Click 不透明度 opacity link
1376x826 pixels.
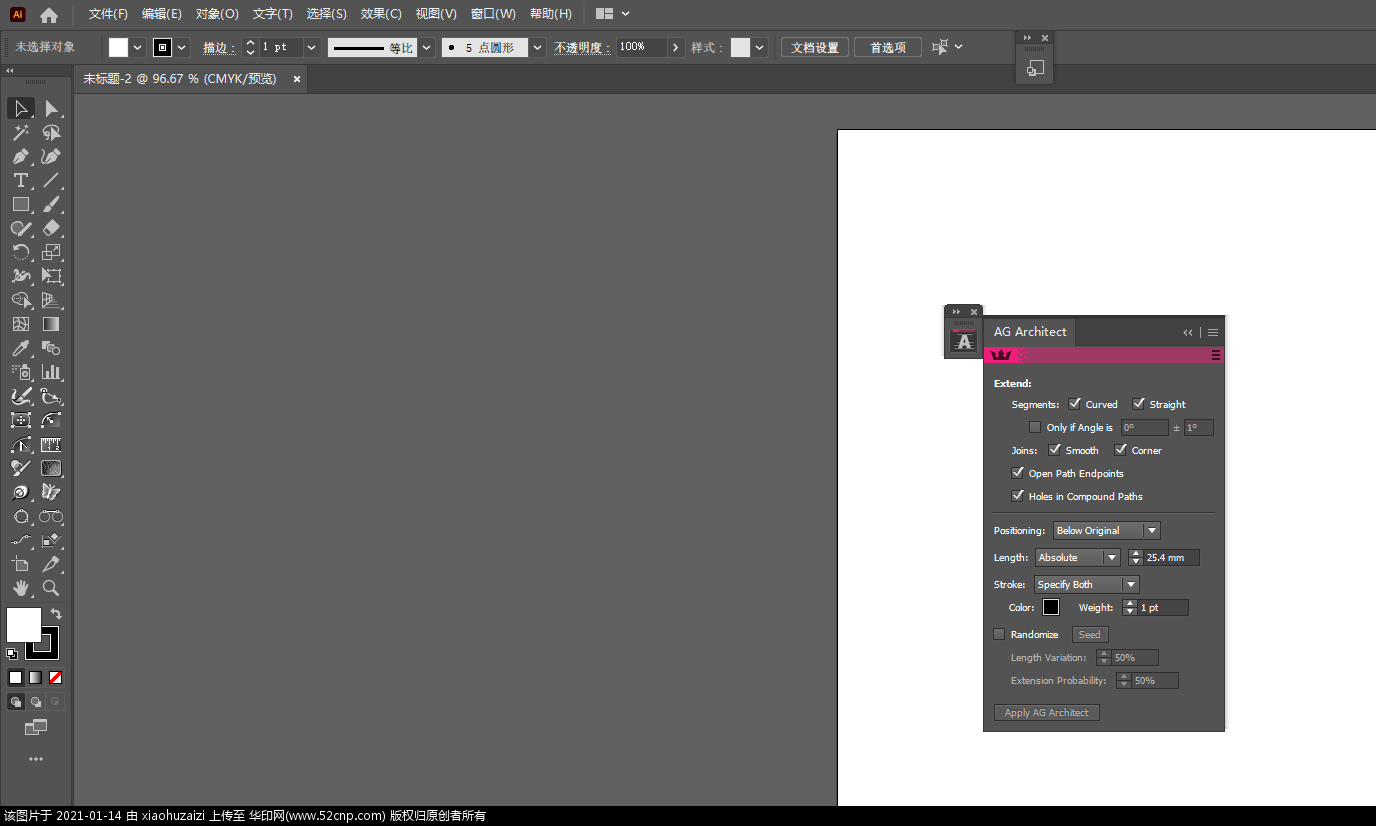click(580, 47)
